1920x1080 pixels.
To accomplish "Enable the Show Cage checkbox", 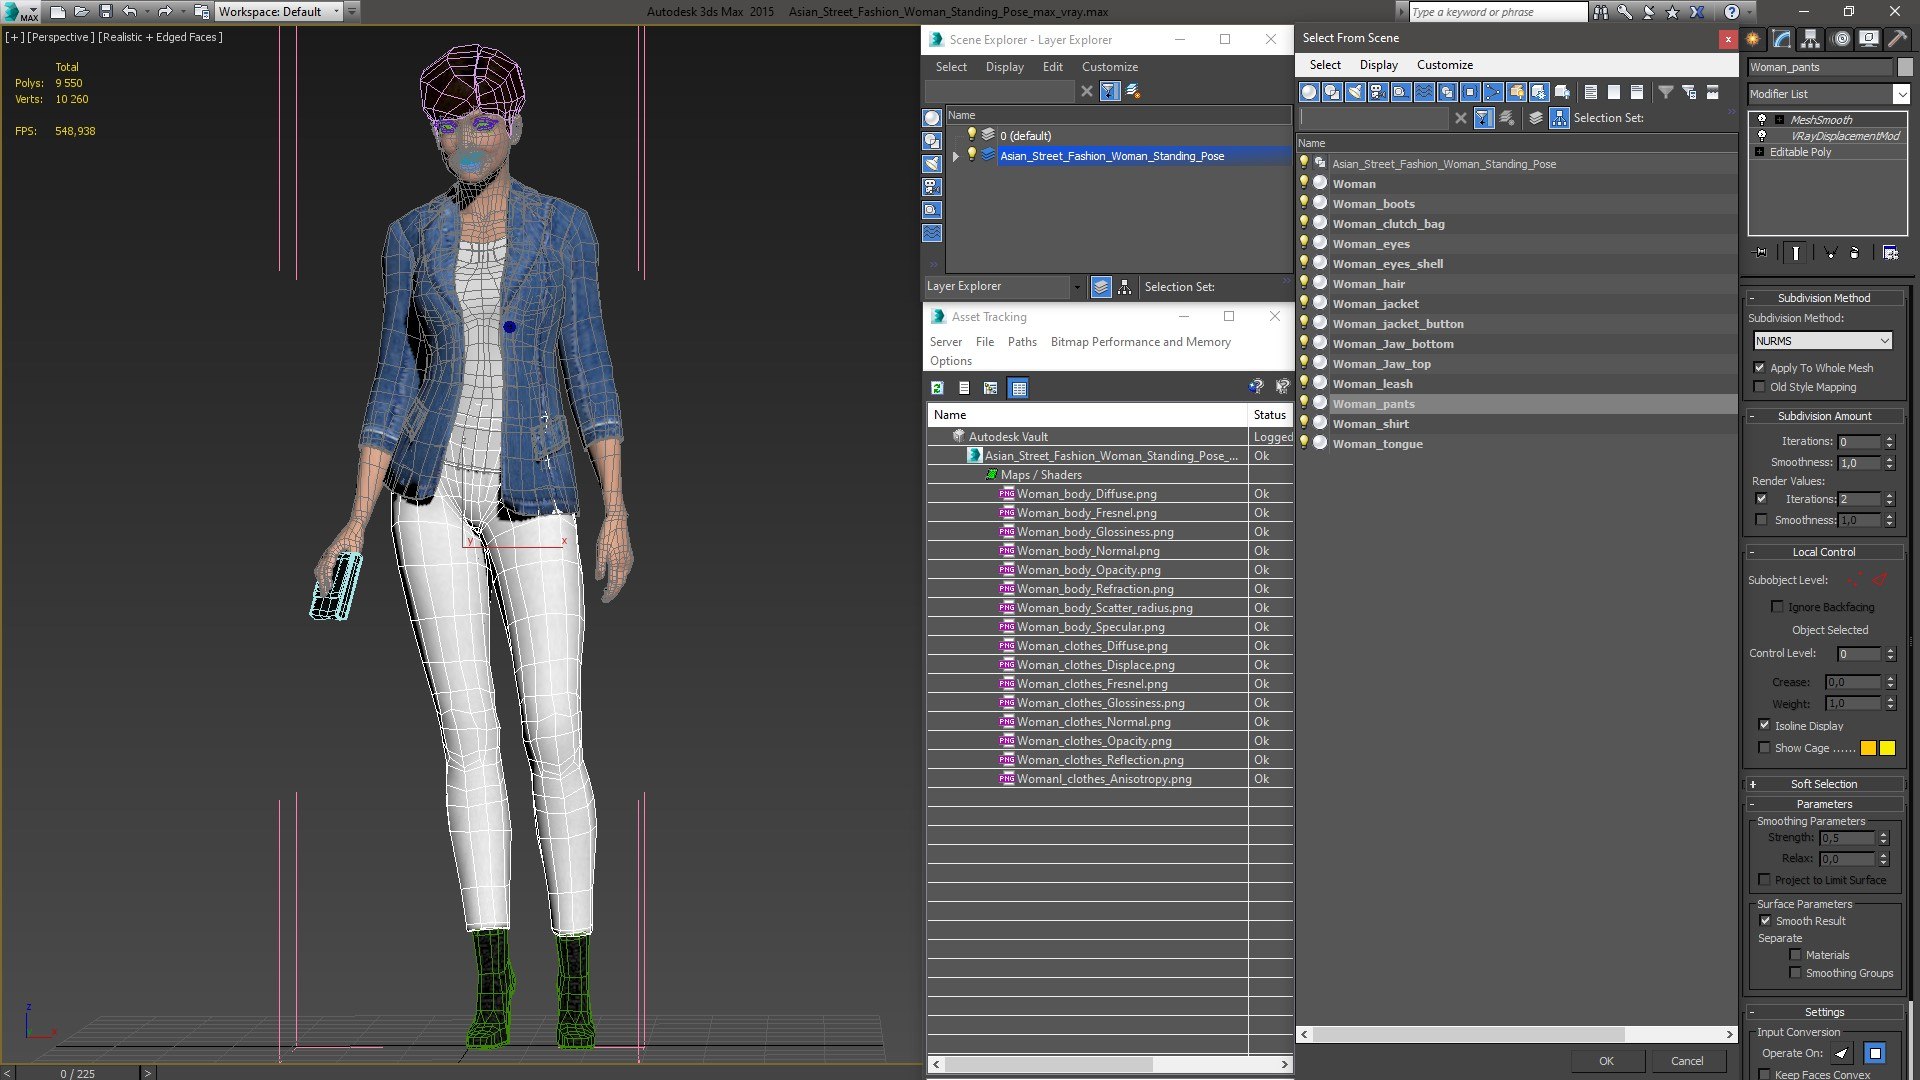I will (1764, 748).
